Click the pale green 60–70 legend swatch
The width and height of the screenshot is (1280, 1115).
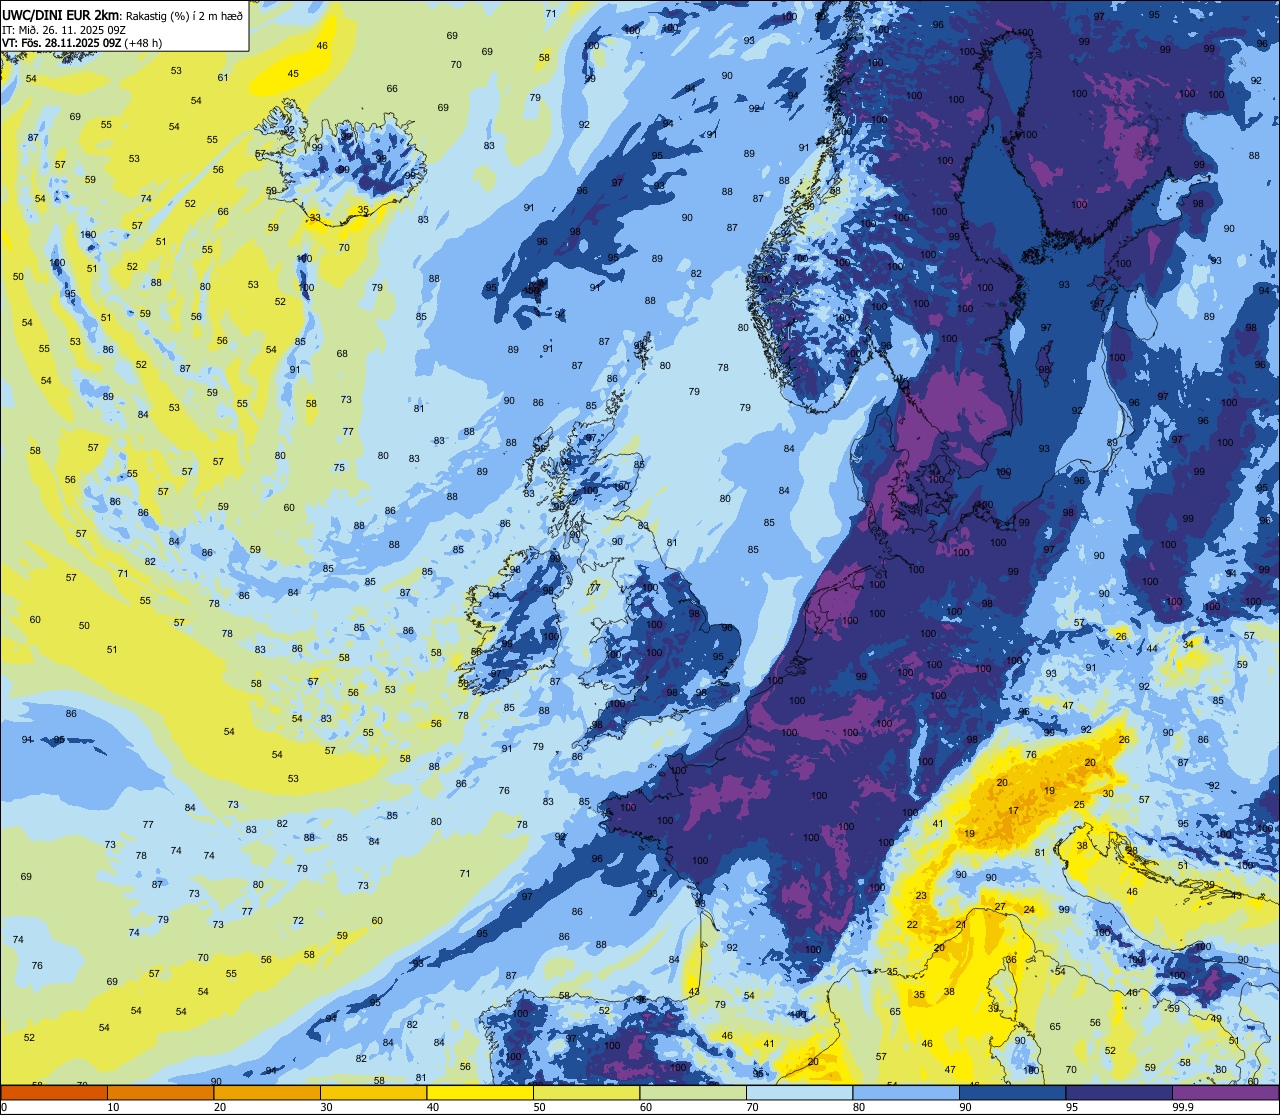(693, 1092)
